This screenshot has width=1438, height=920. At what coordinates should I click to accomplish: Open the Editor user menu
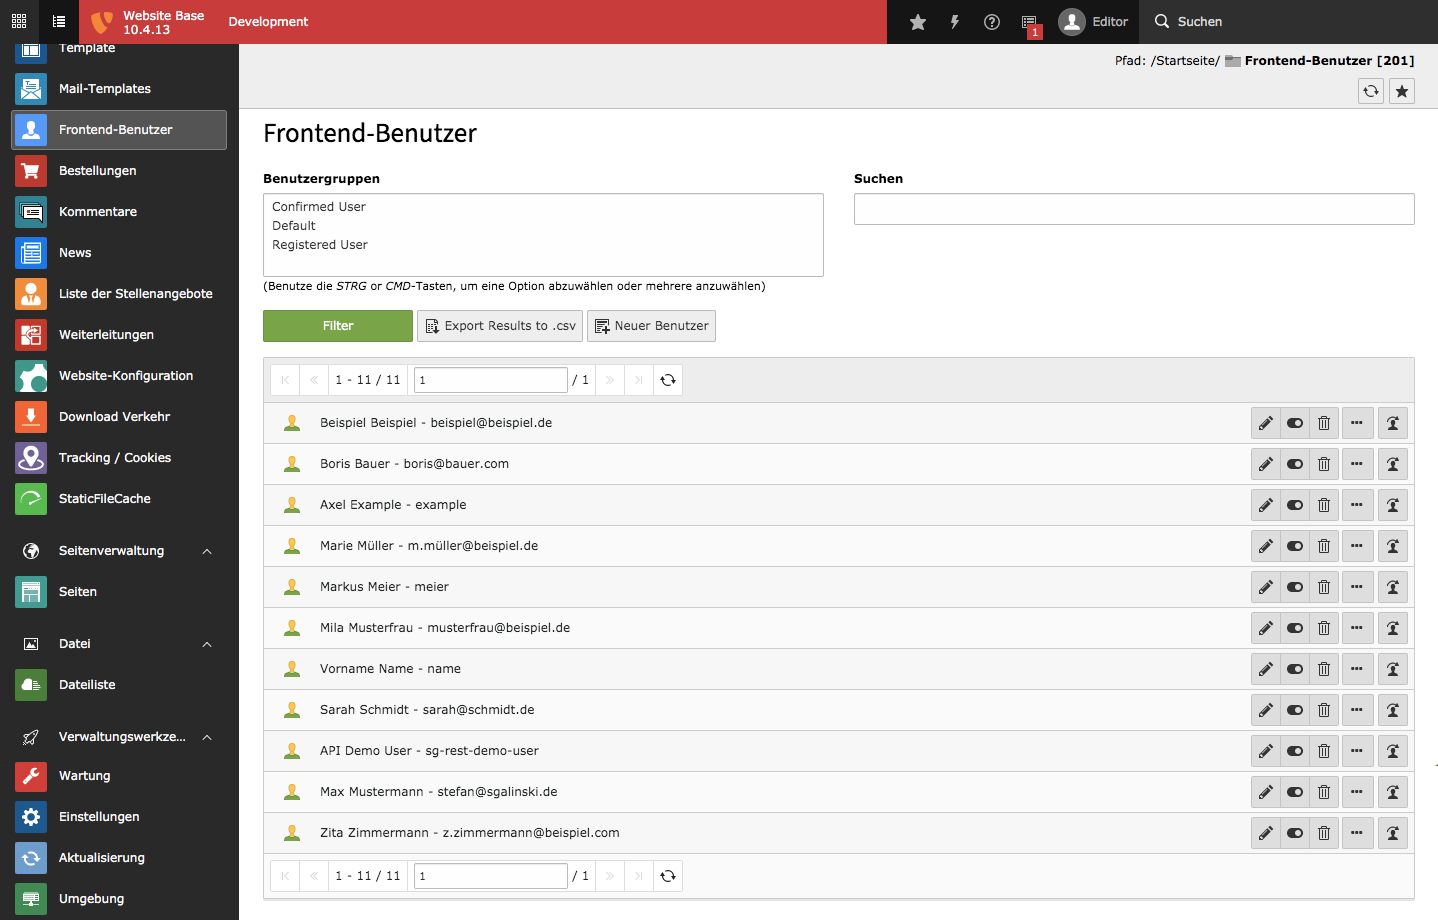click(x=1093, y=22)
